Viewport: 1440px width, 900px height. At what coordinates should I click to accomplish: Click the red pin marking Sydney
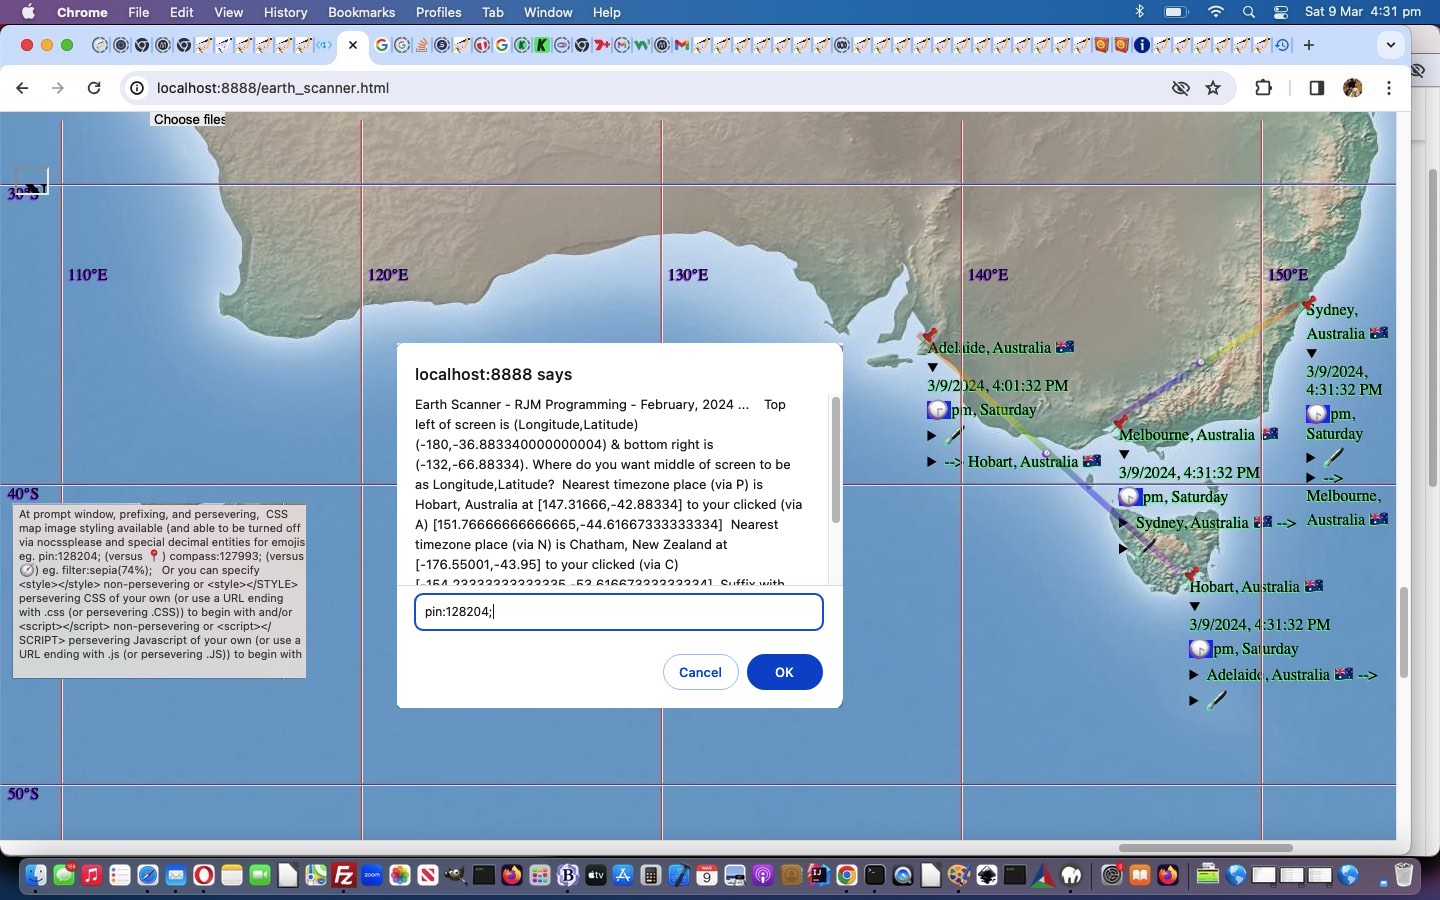(x=1308, y=302)
